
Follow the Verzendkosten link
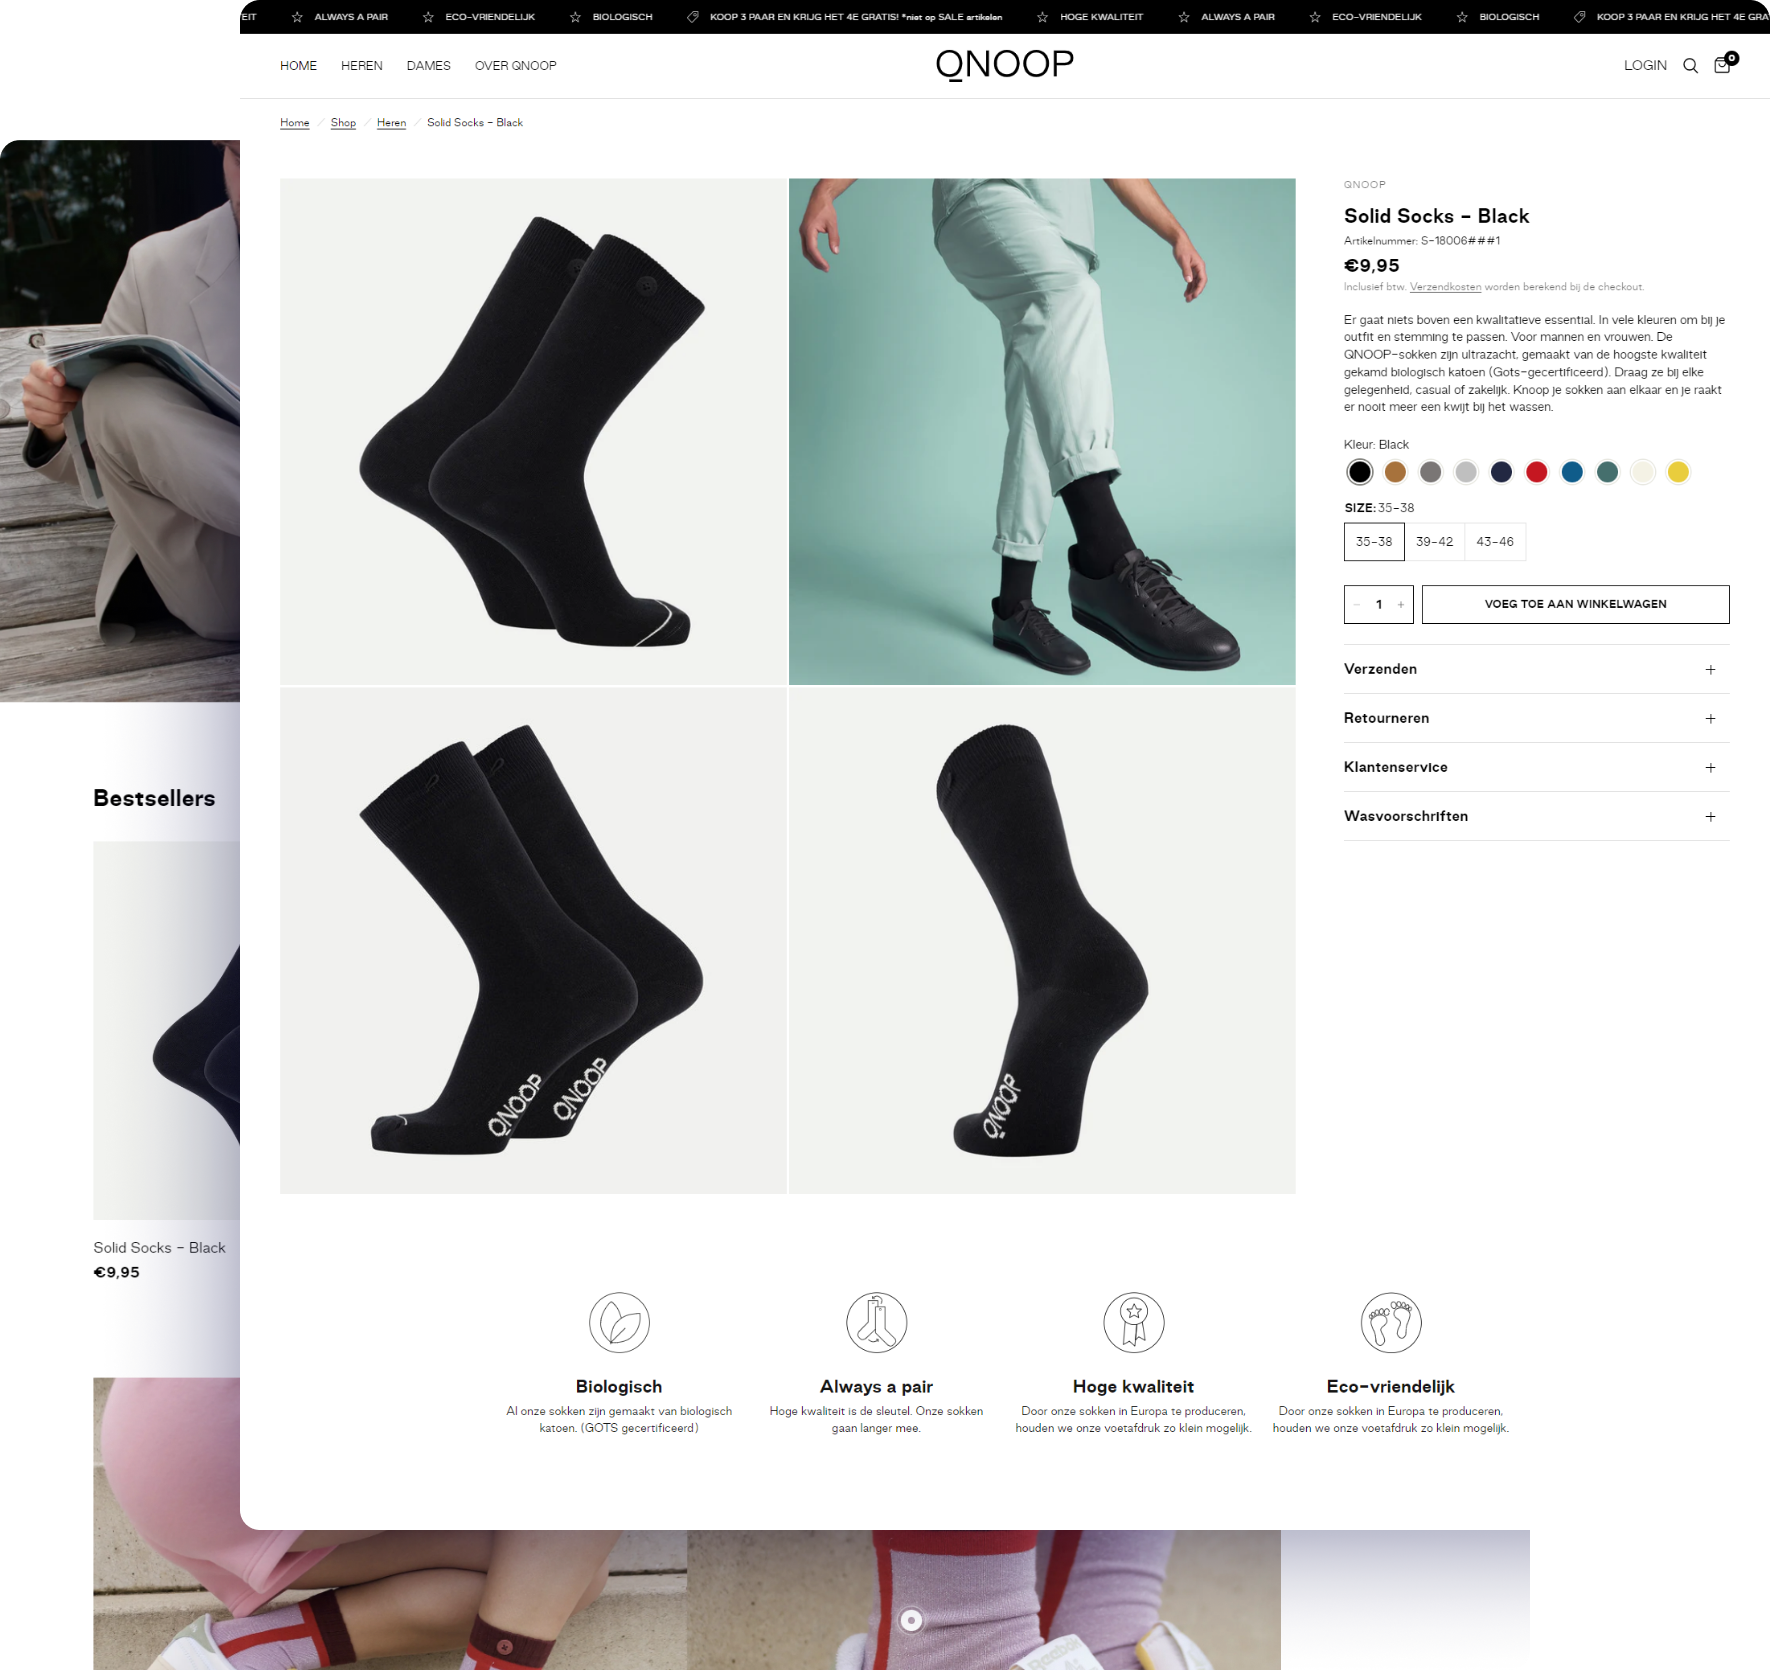click(1445, 287)
